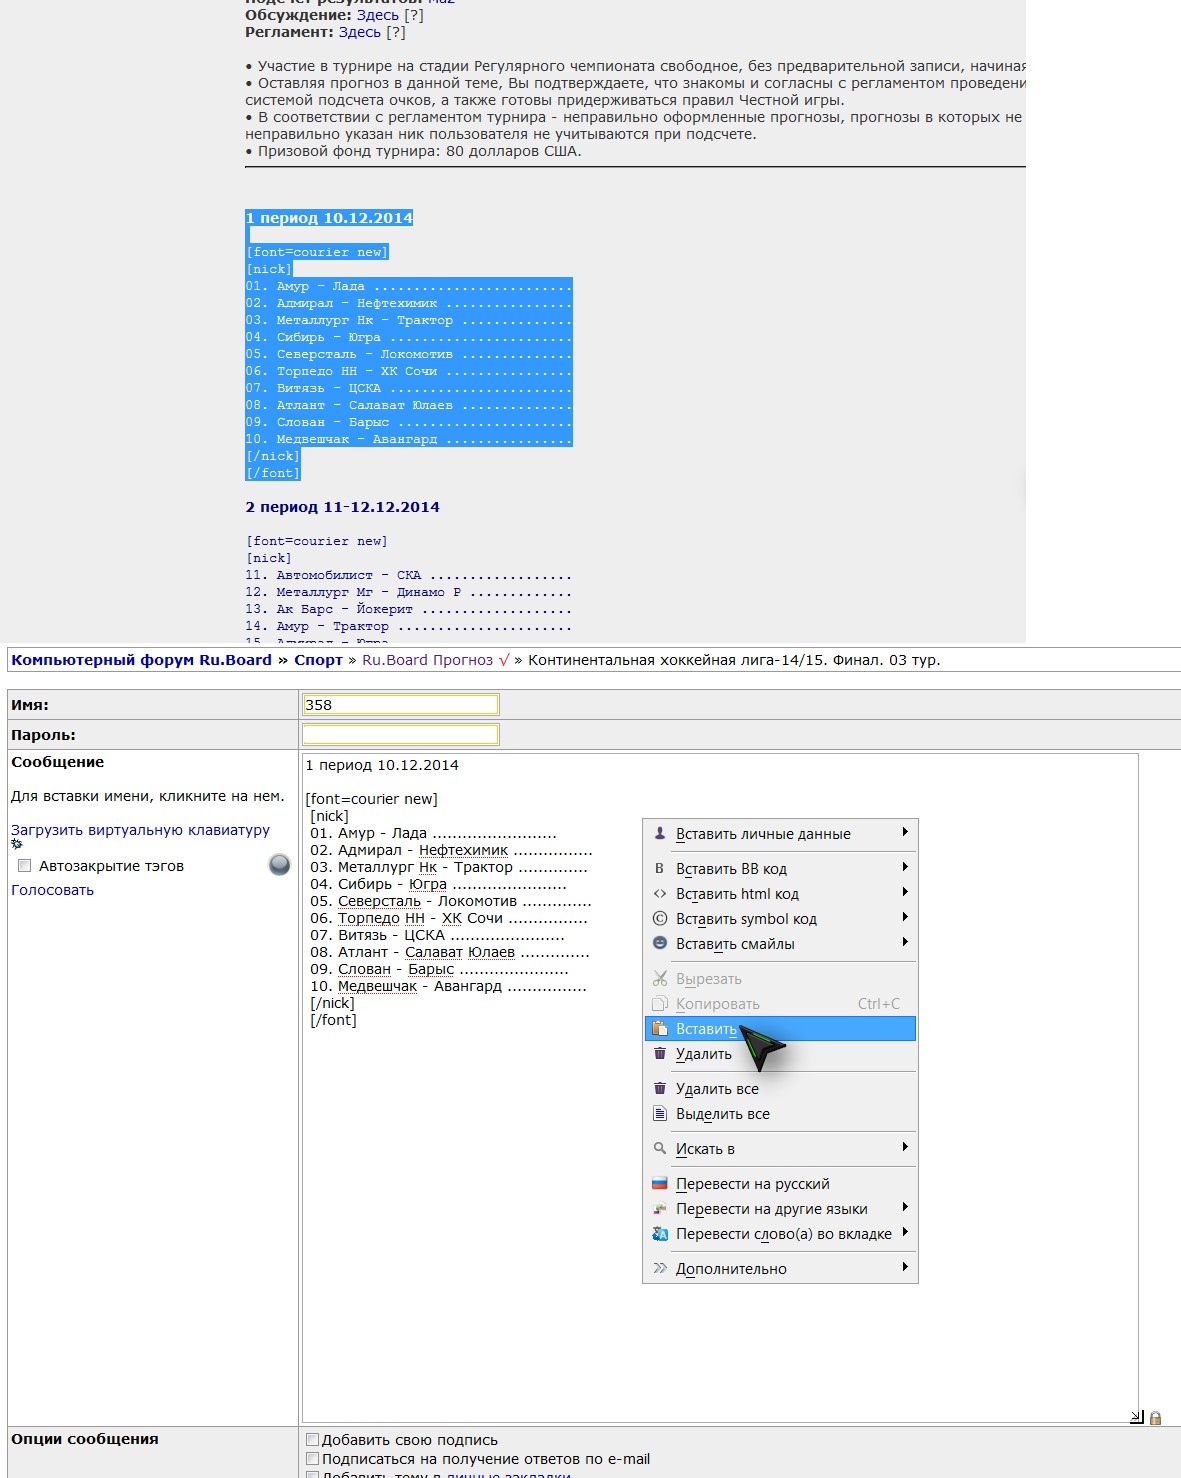Open the Здесь link next to Регламент
The height and width of the screenshot is (1478, 1181).
click(360, 32)
